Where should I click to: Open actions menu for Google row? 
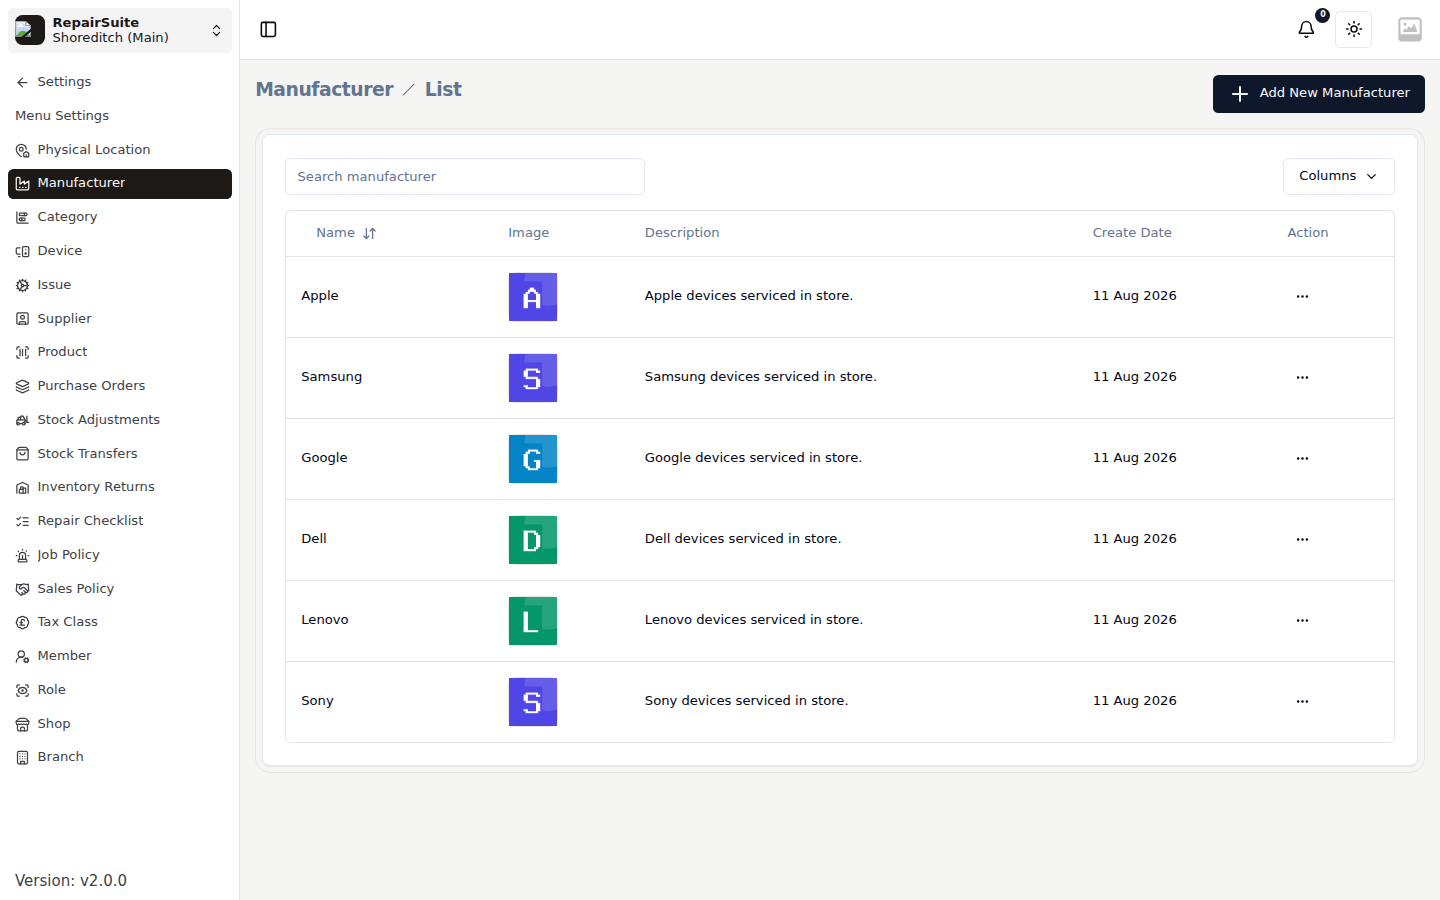point(1302,459)
